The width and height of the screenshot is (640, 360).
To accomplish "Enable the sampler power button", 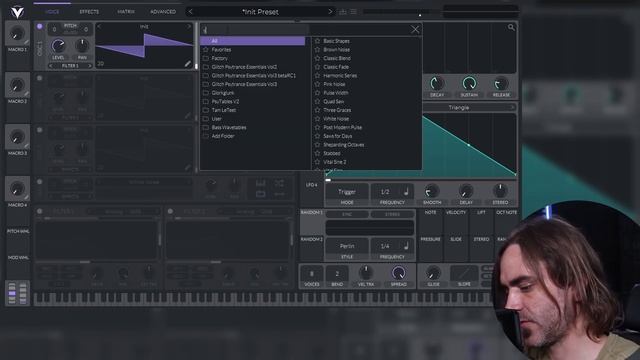I will 40,182.
